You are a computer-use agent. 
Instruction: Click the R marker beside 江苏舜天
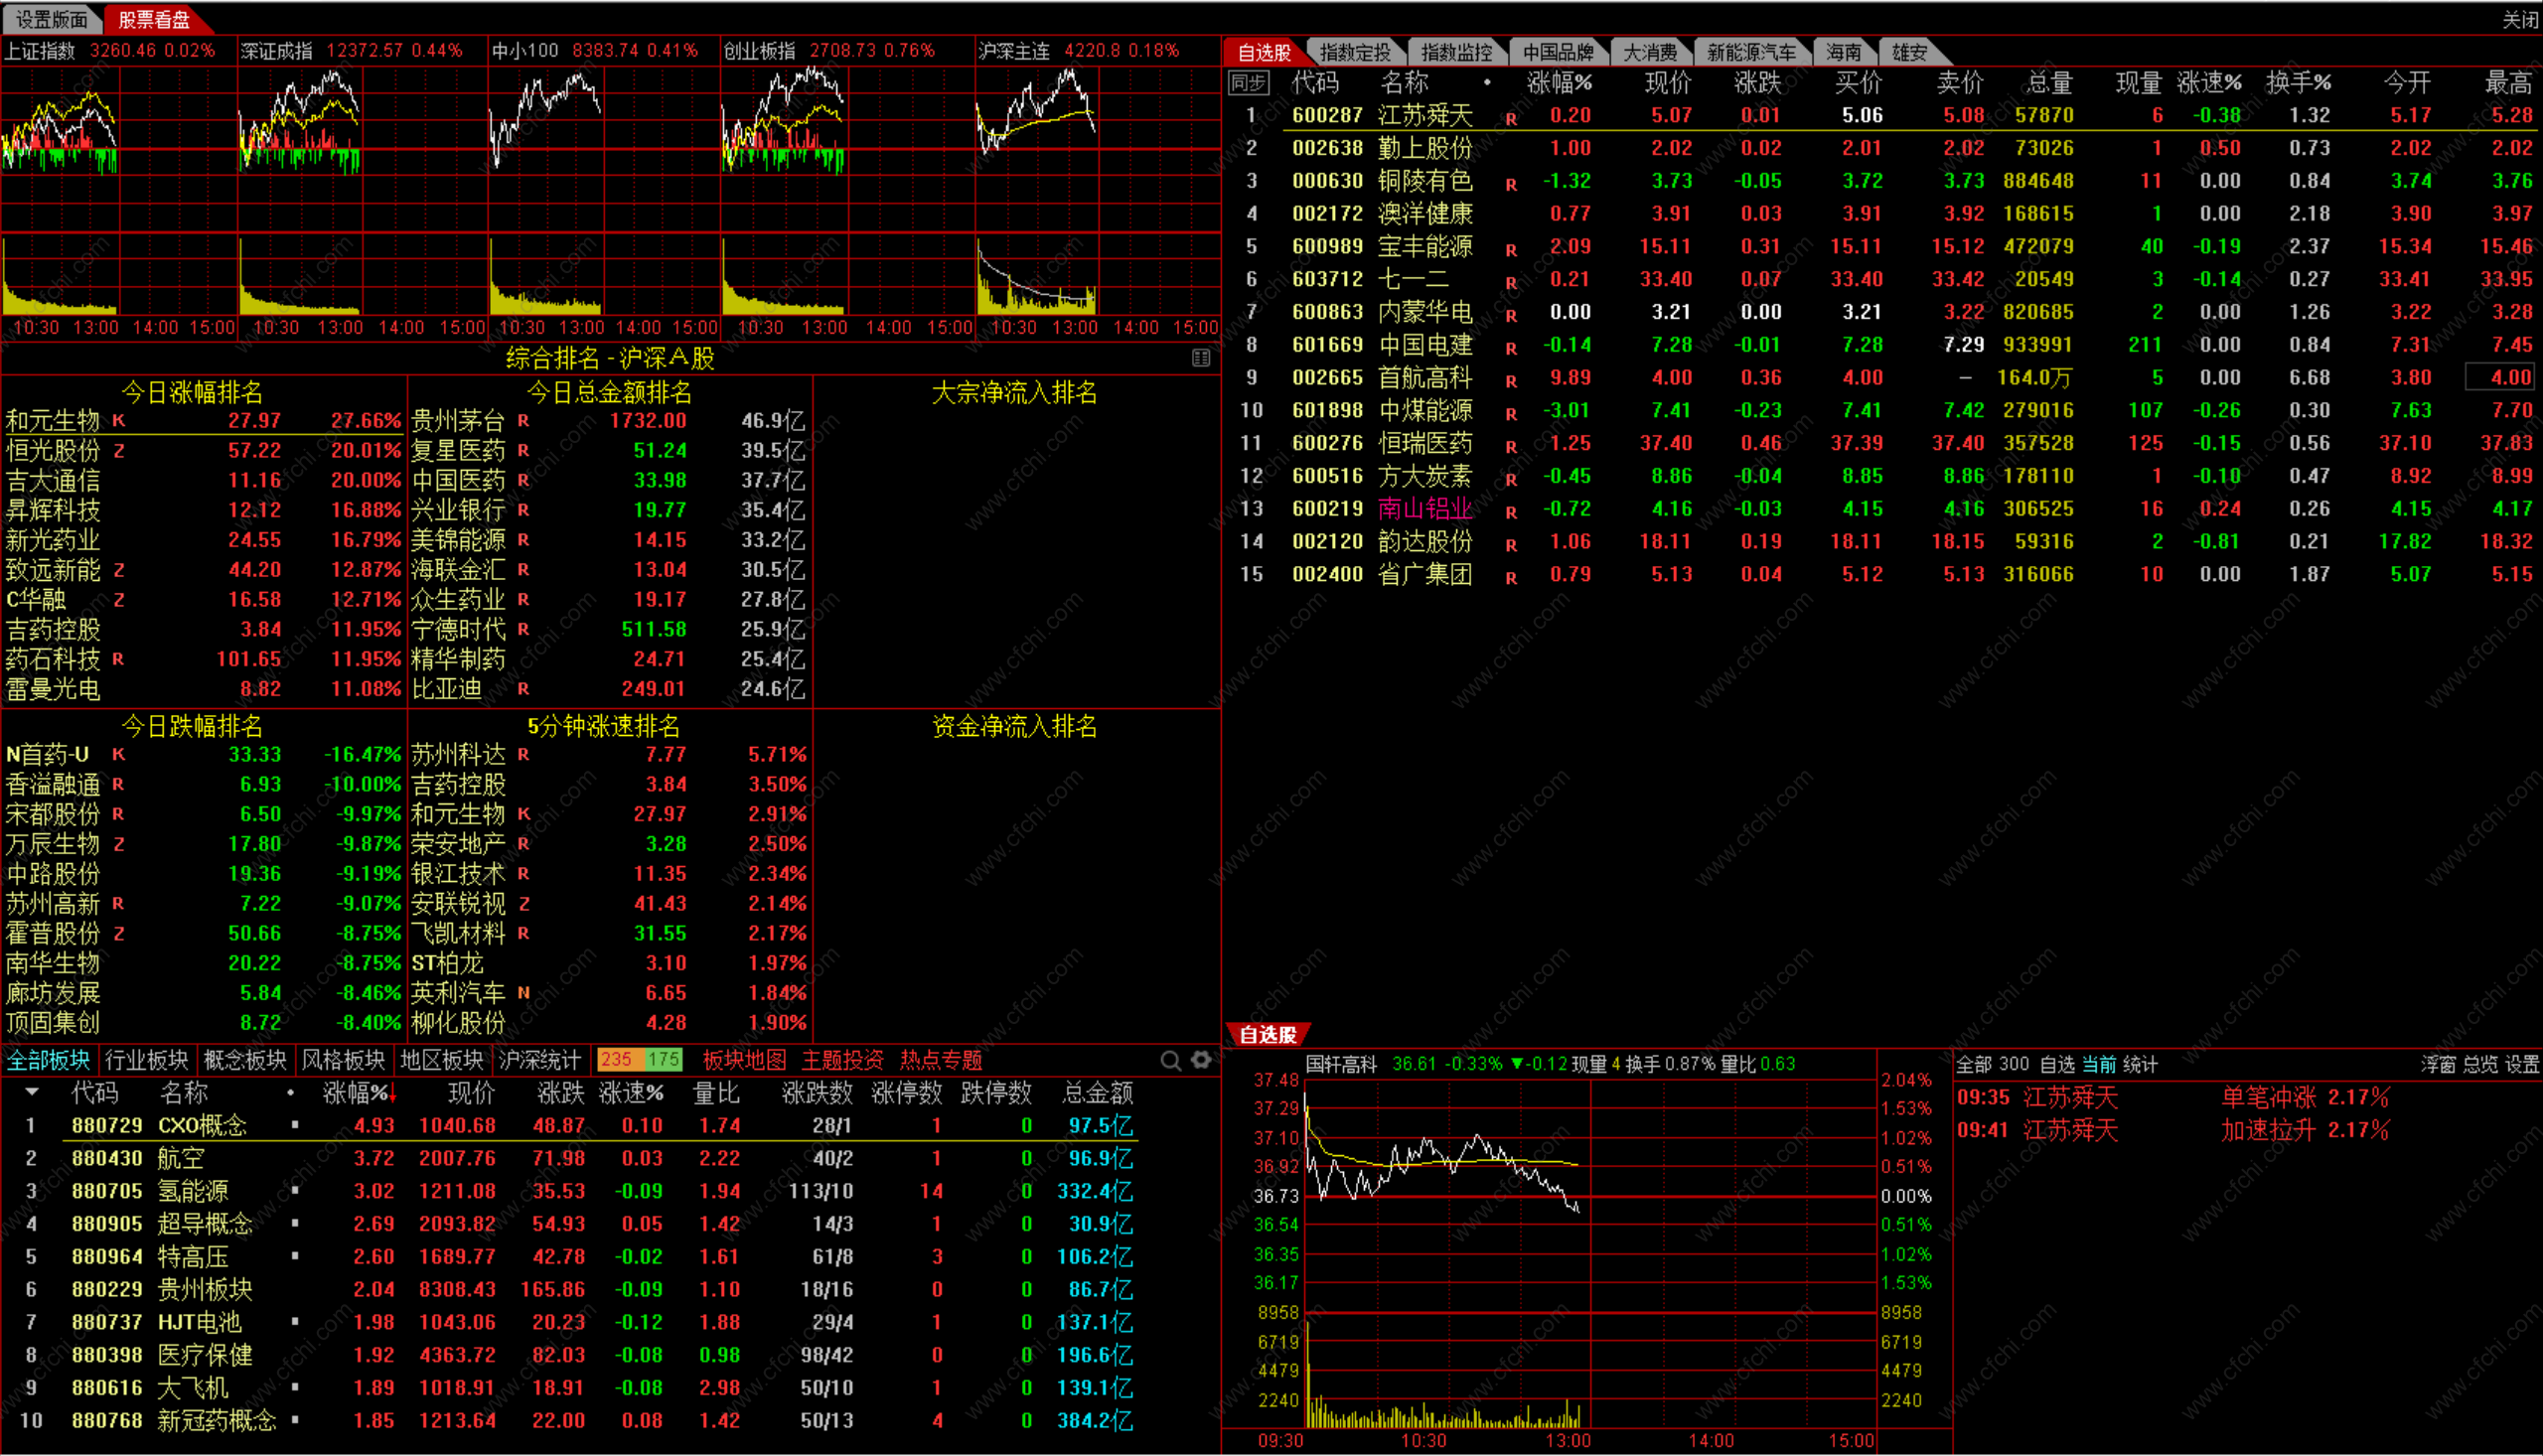(1511, 119)
